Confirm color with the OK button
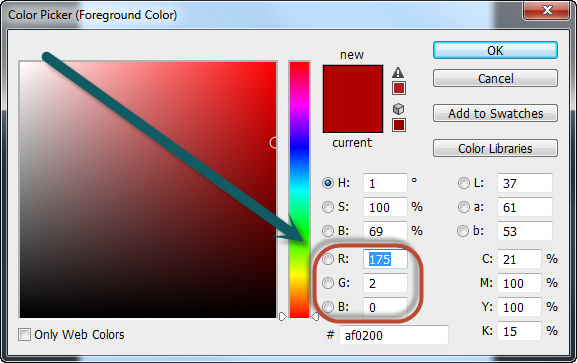The height and width of the screenshot is (363, 577). pyautogui.click(x=495, y=50)
